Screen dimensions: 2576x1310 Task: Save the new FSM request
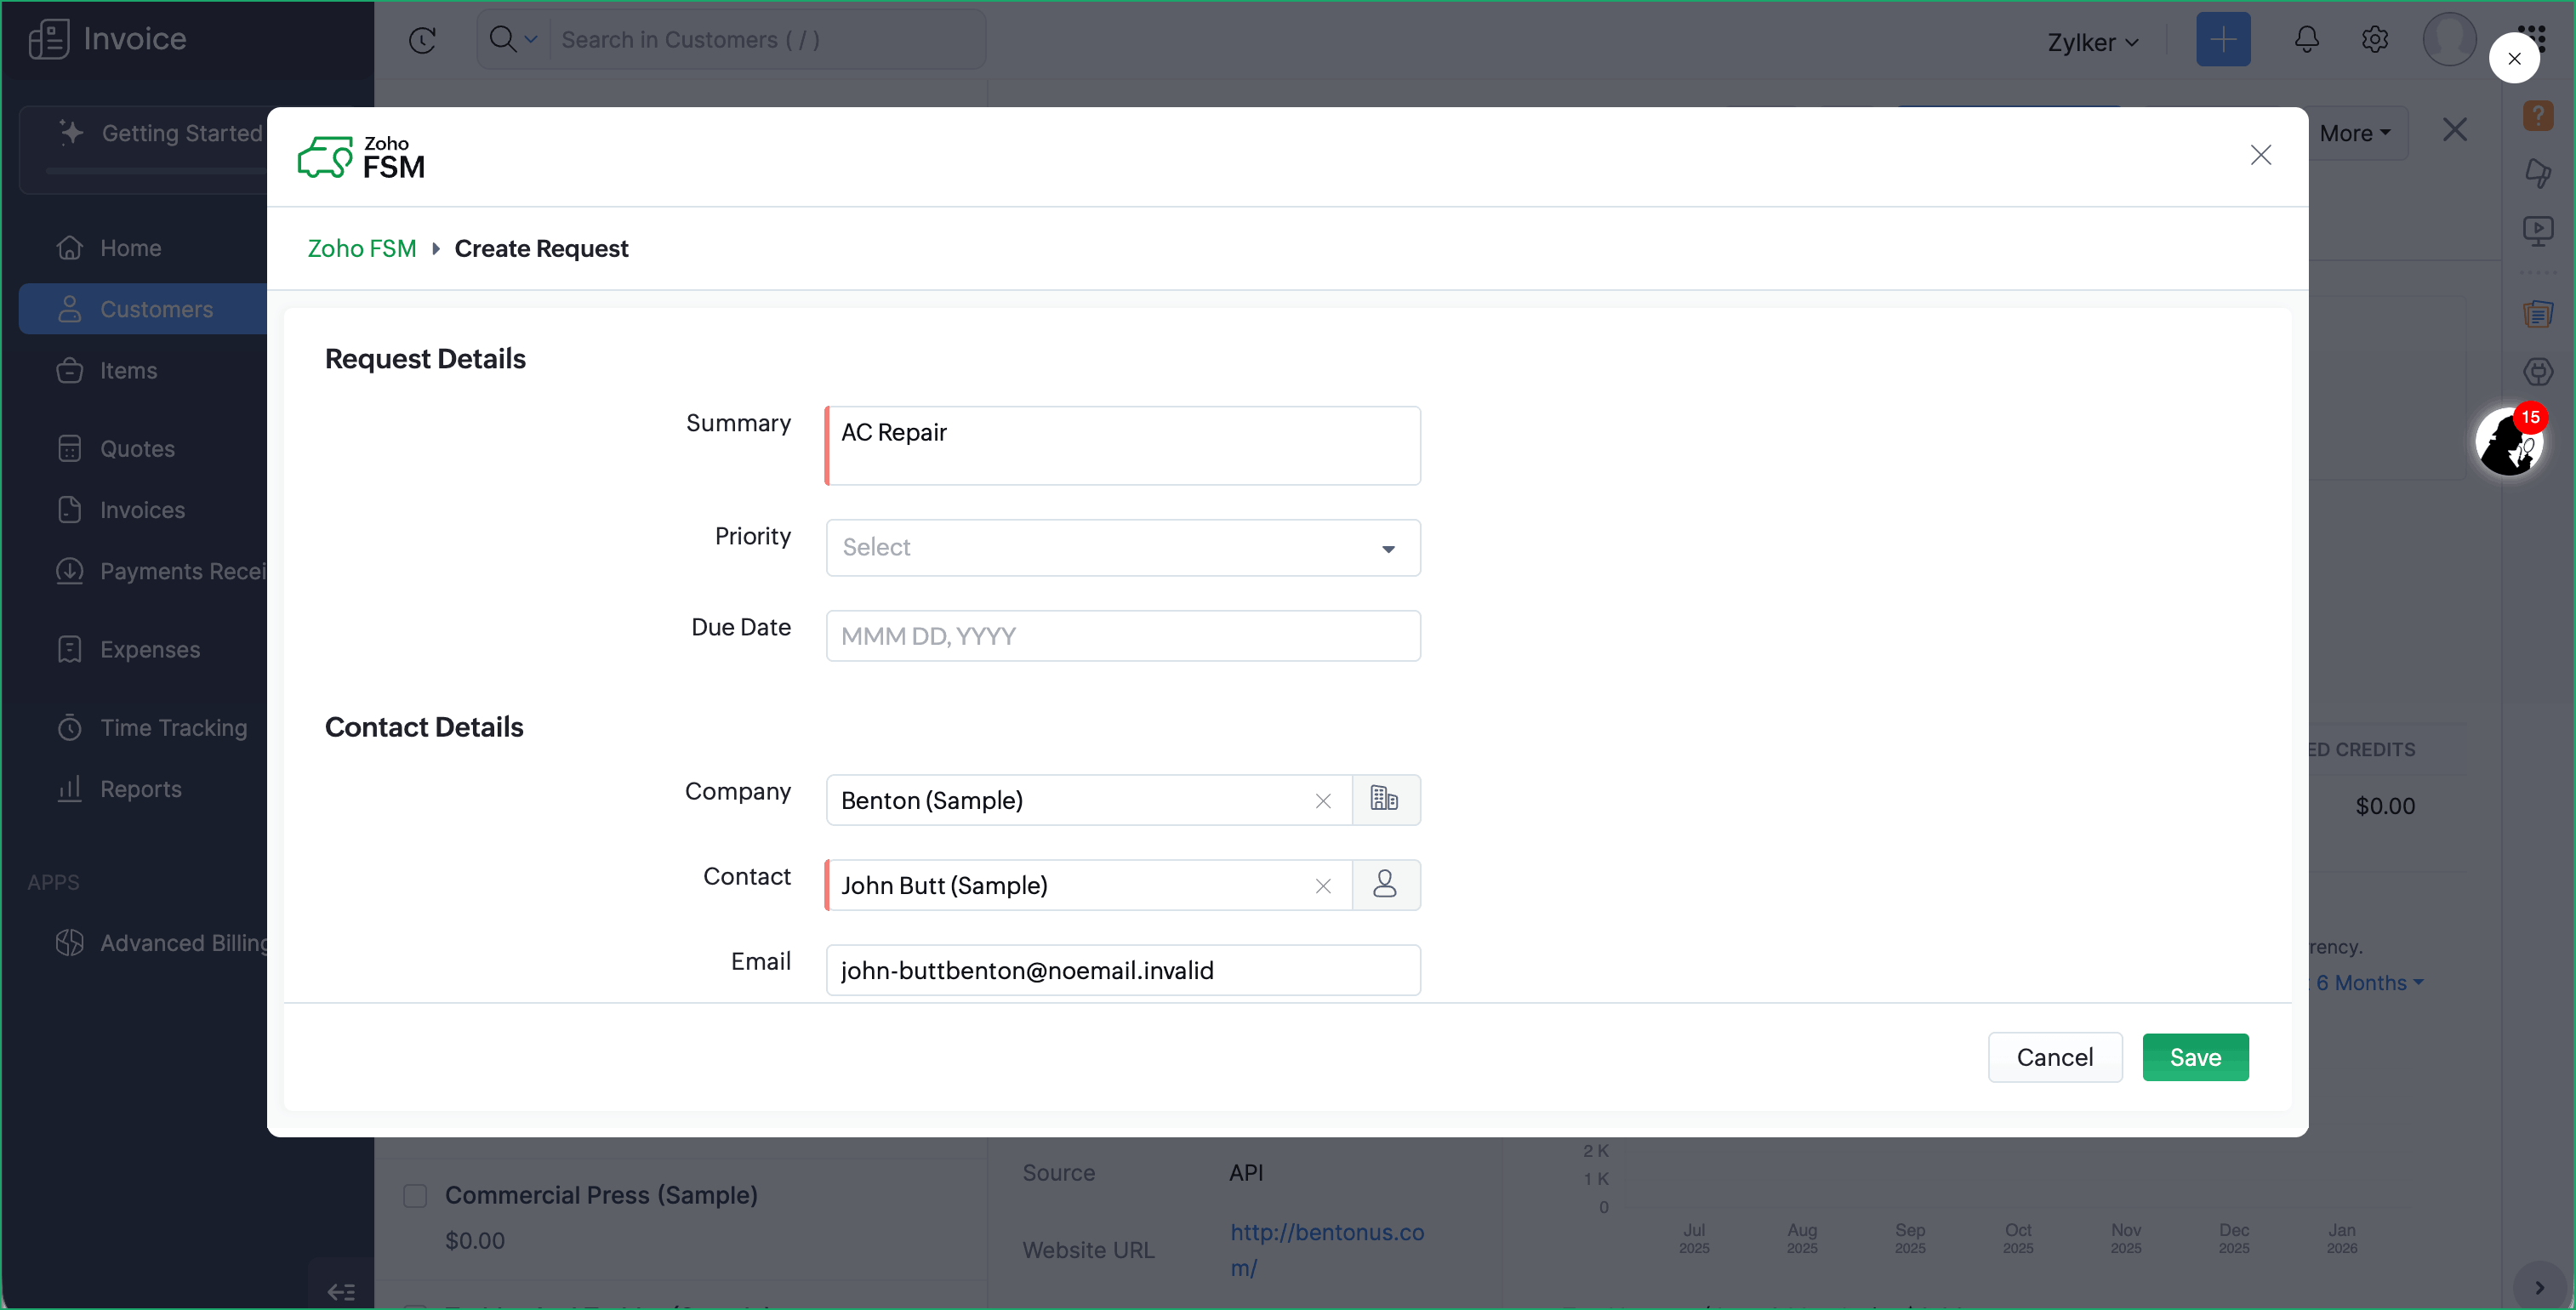(x=2194, y=1057)
